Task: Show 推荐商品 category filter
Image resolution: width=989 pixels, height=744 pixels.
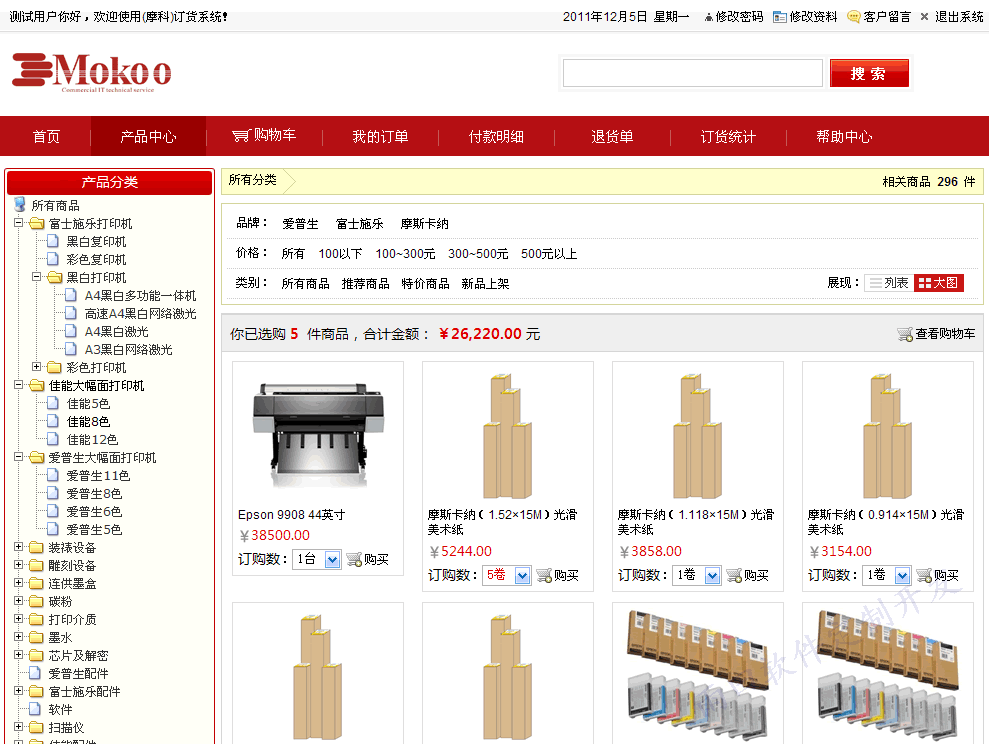Action: click(366, 284)
